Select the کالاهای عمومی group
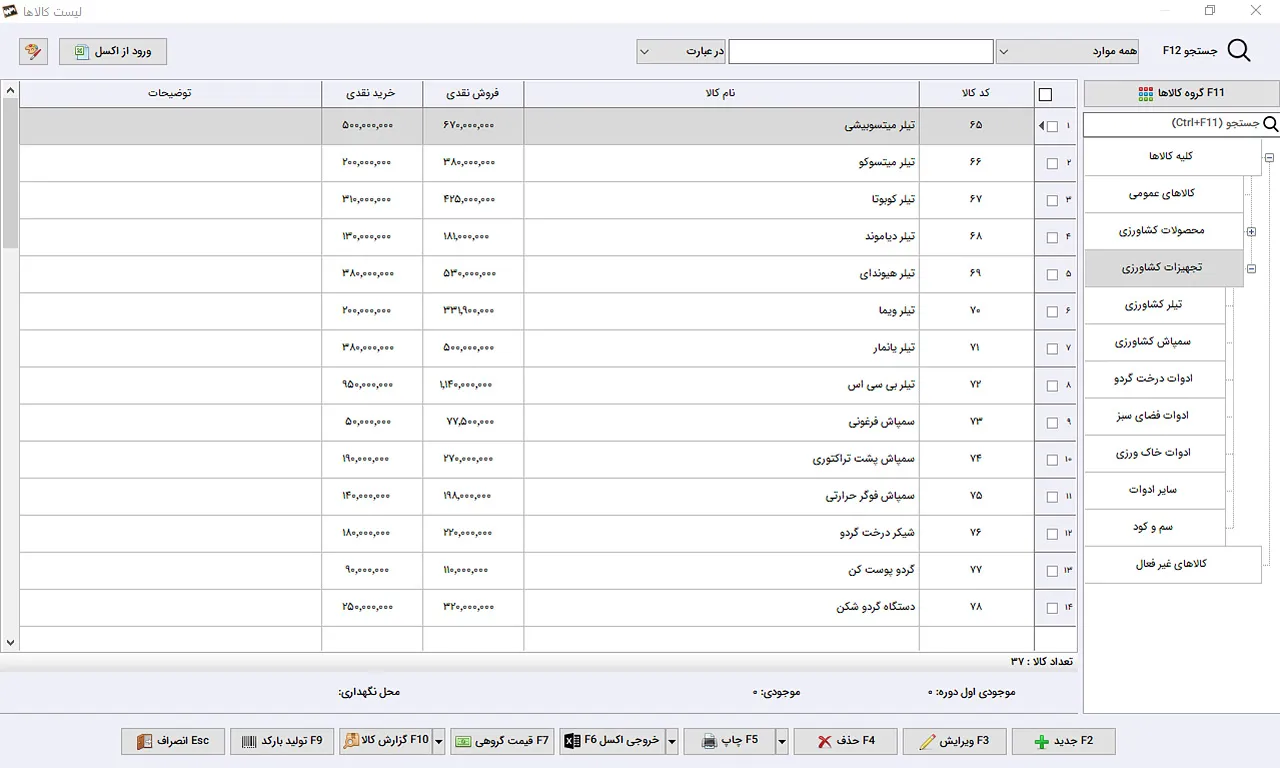The width and height of the screenshot is (1280, 768). tap(1164, 194)
